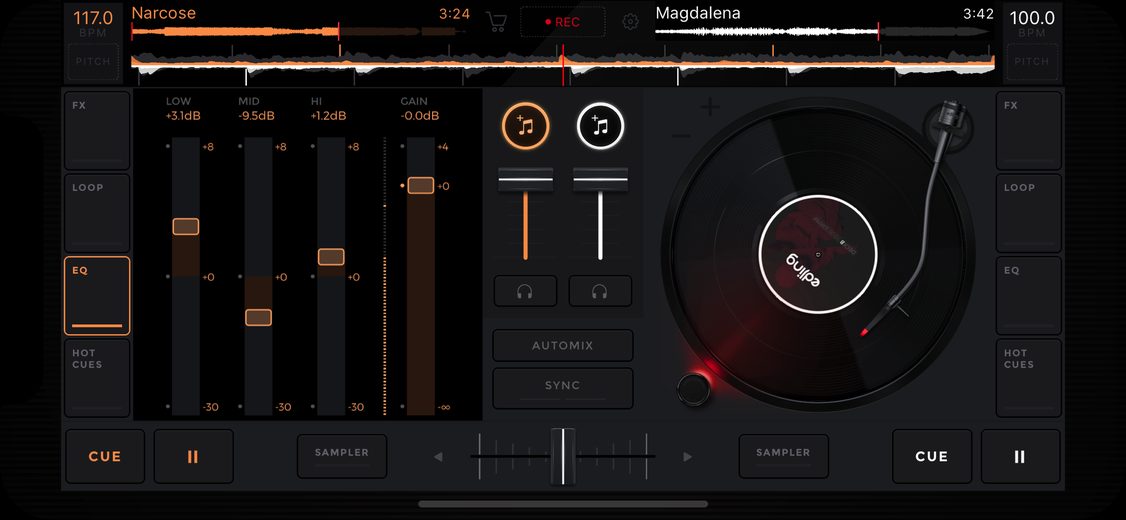Click the Magdalena track title
This screenshot has width=1126, height=520.
698,13
